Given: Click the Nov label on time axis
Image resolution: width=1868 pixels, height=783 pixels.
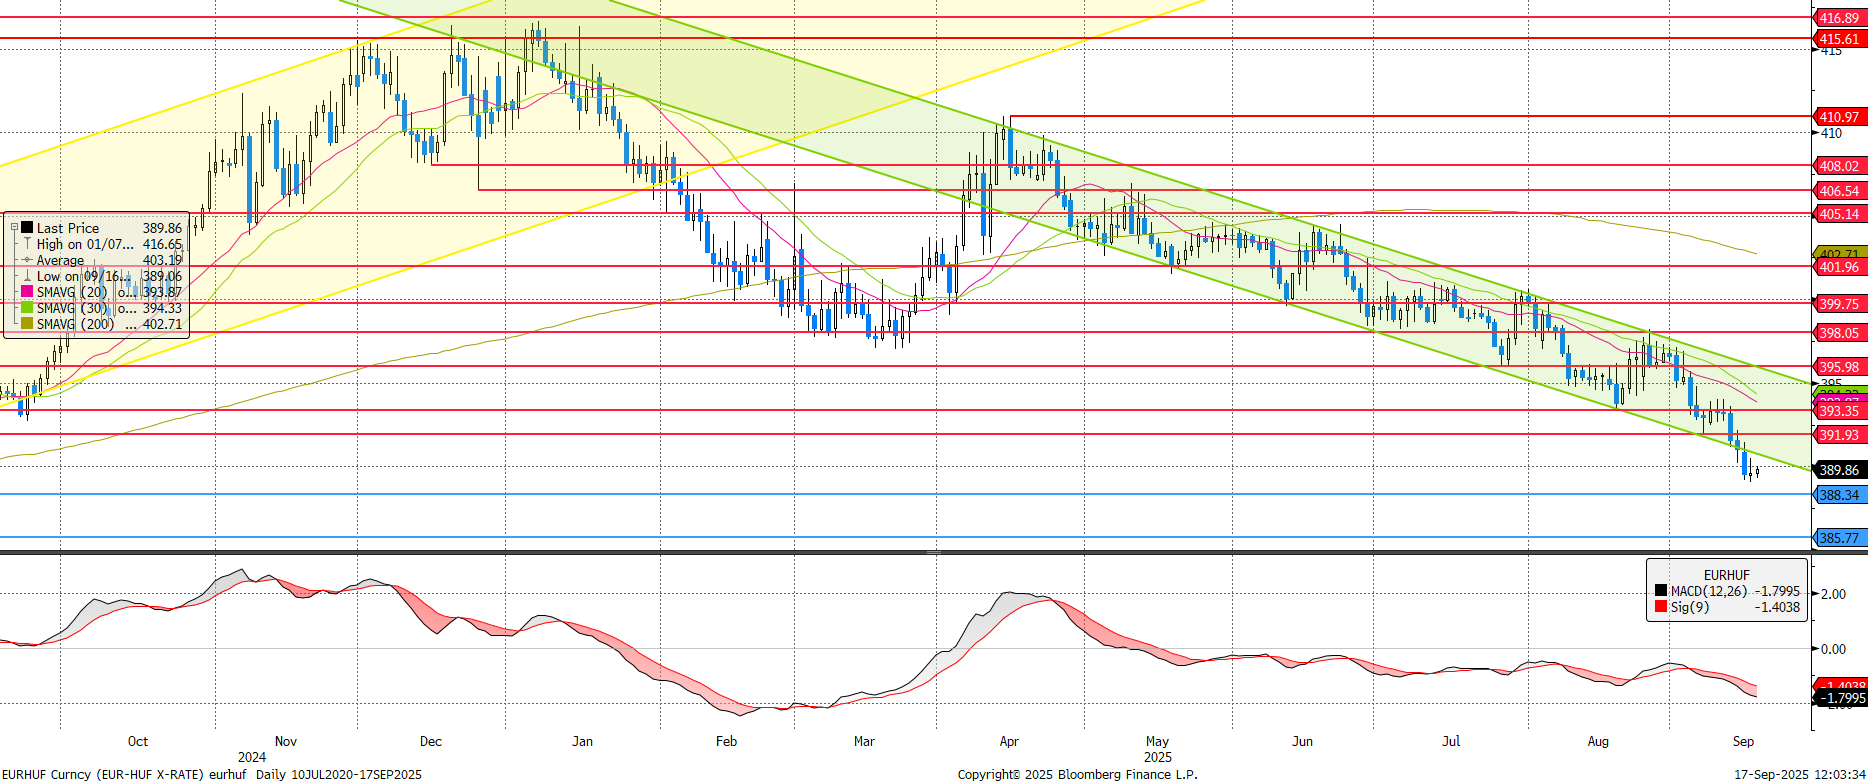Looking at the screenshot, I should (x=286, y=741).
